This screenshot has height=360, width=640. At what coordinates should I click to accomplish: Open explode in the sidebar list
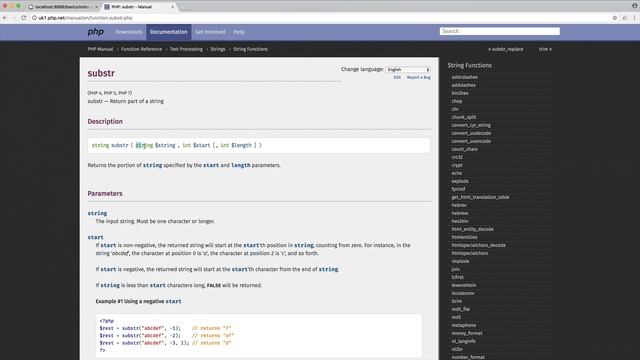(460, 181)
